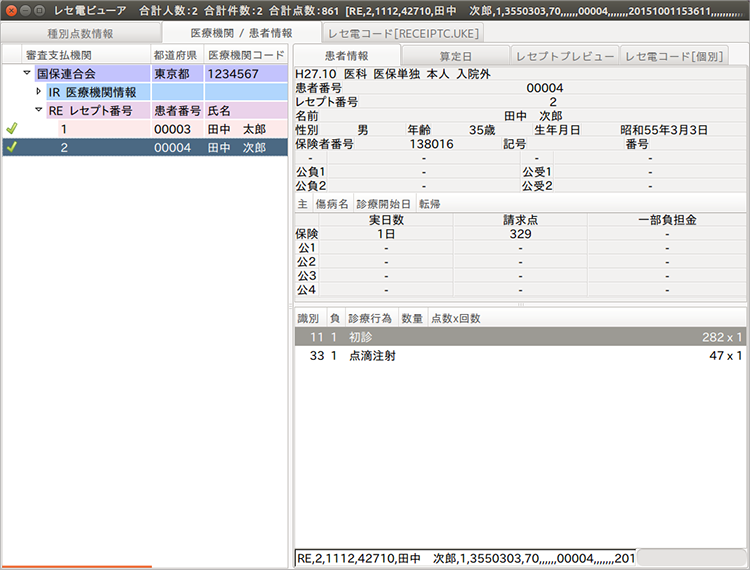Click 傷病名 column header
This screenshot has height=570, width=750.
(332, 204)
